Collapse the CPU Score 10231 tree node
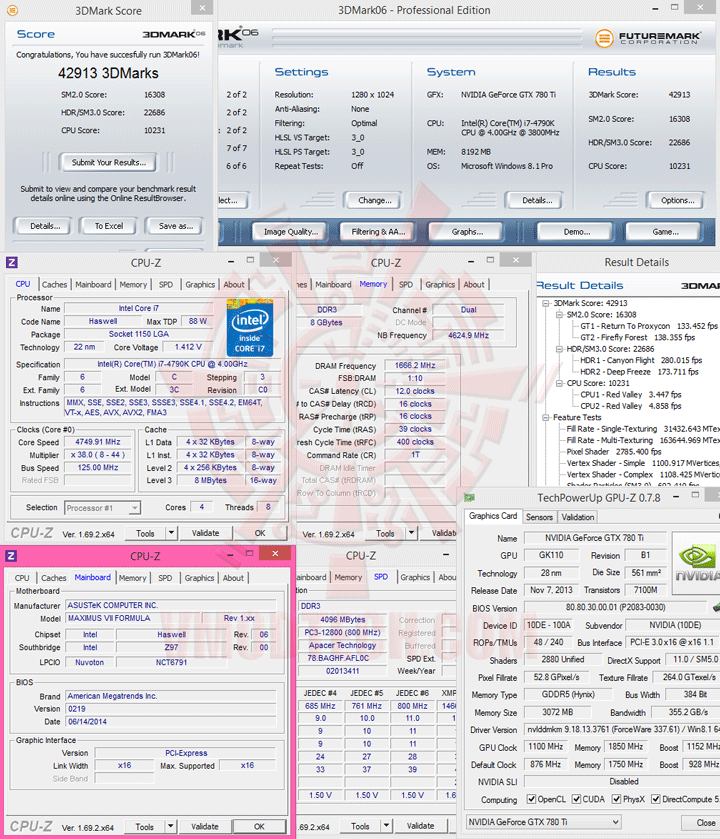 tap(559, 383)
